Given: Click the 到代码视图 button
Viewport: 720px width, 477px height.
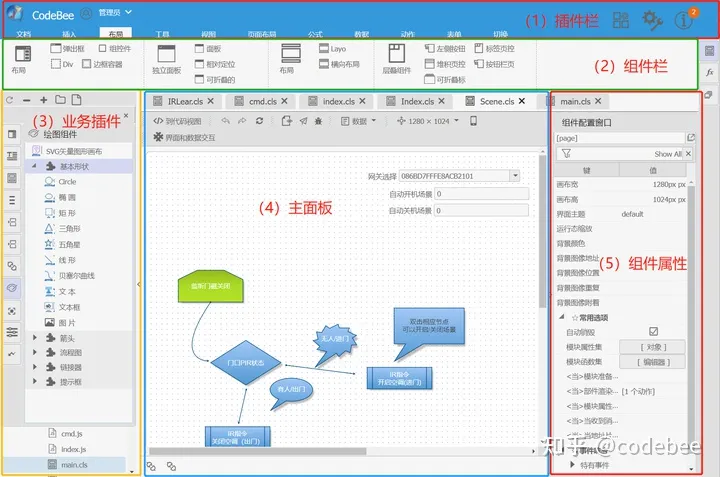Looking at the screenshot, I should [x=177, y=120].
